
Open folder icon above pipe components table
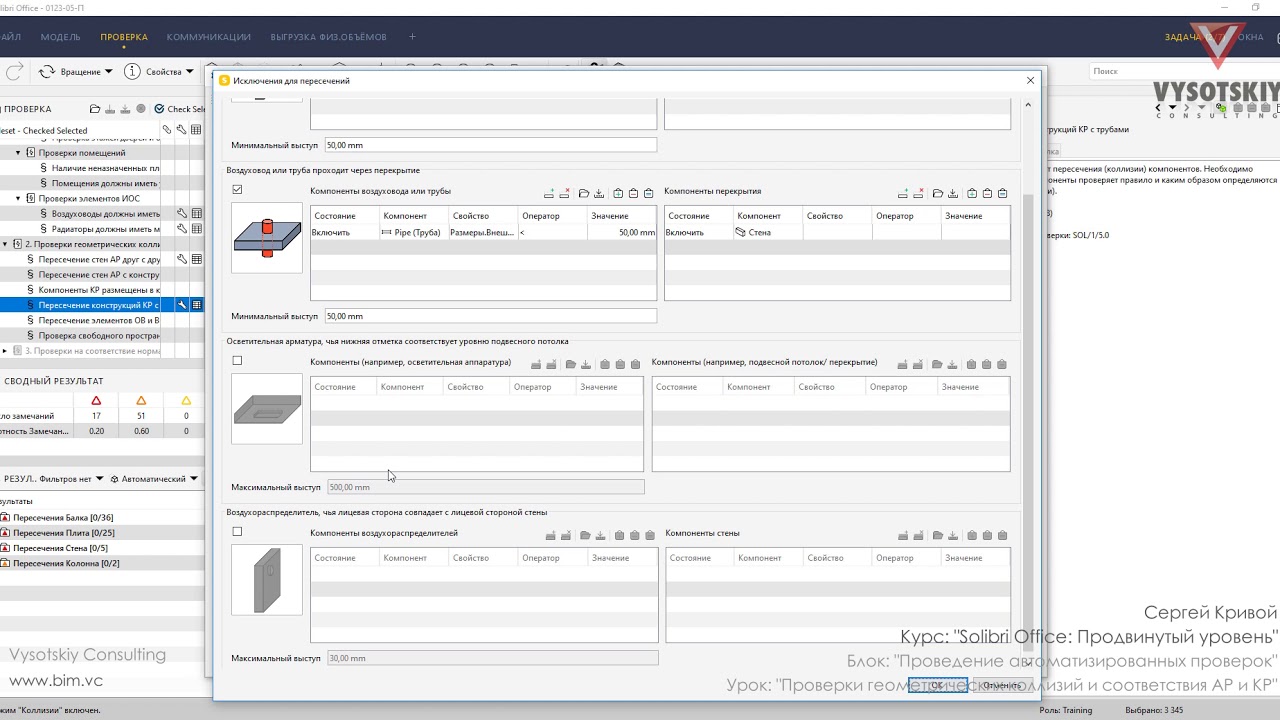tap(584, 193)
